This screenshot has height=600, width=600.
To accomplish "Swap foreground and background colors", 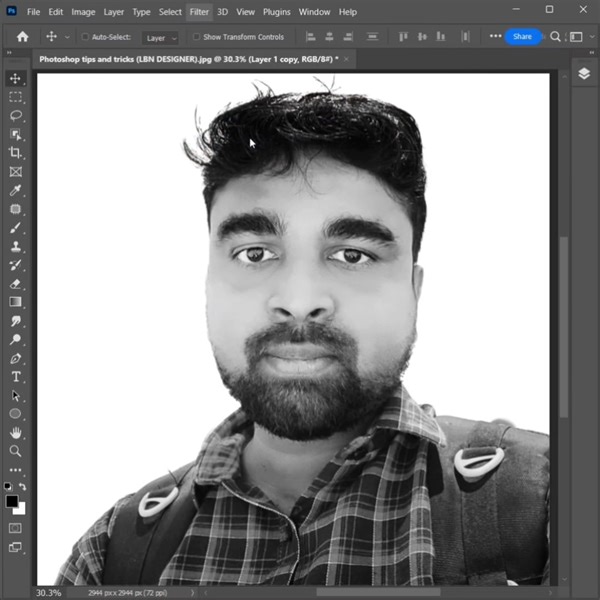I will [x=23, y=487].
